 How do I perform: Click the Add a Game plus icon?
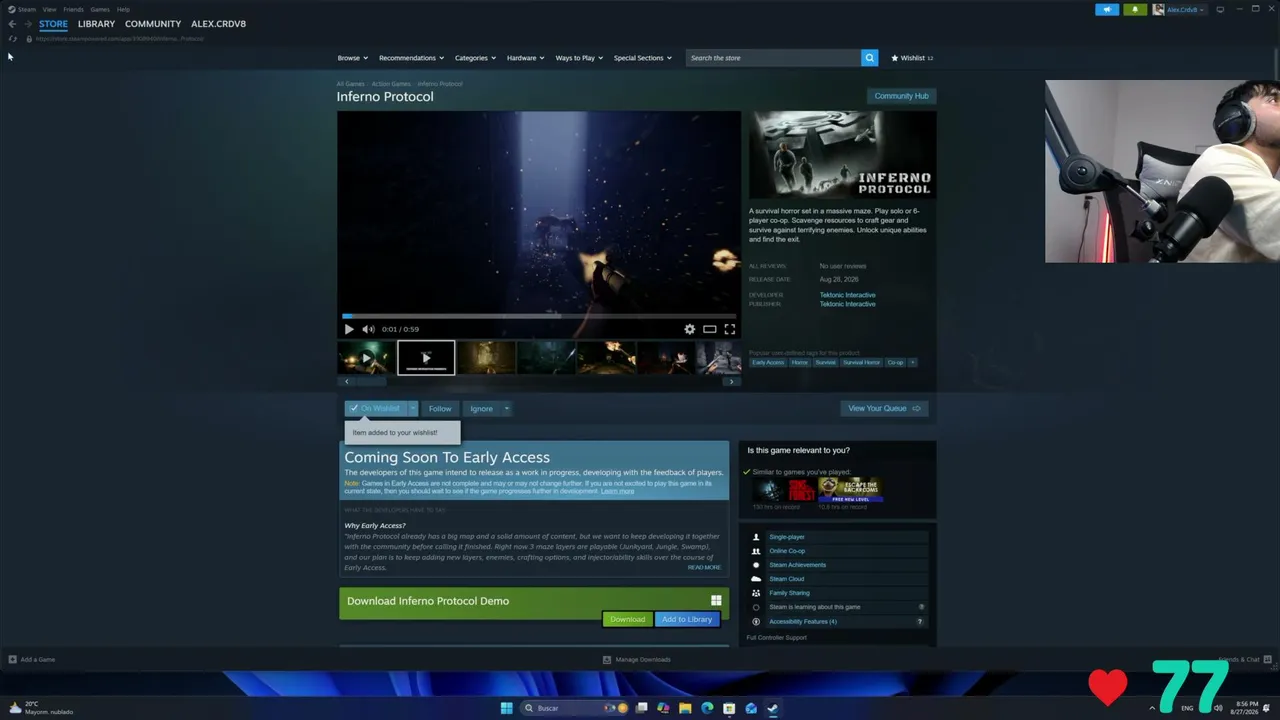pos(12,660)
